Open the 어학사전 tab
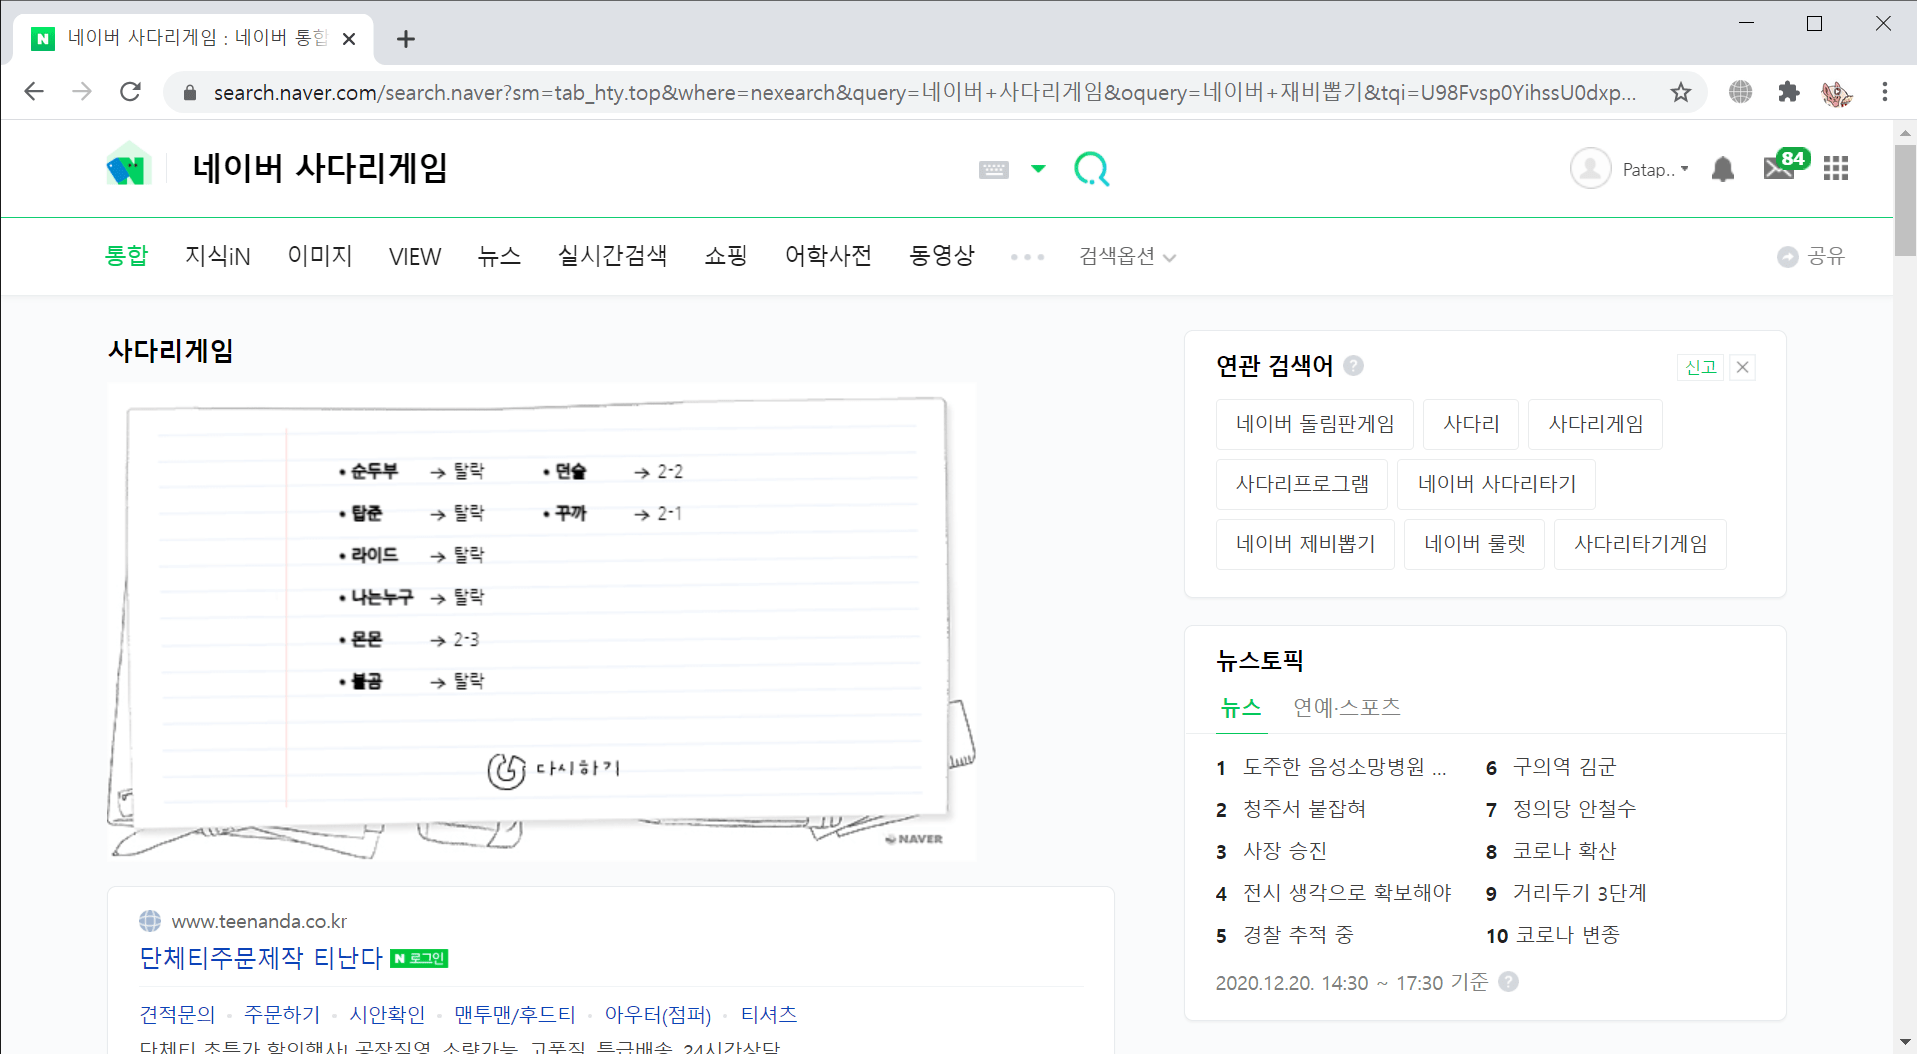Viewport: 1917px width, 1054px height. (x=828, y=256)
